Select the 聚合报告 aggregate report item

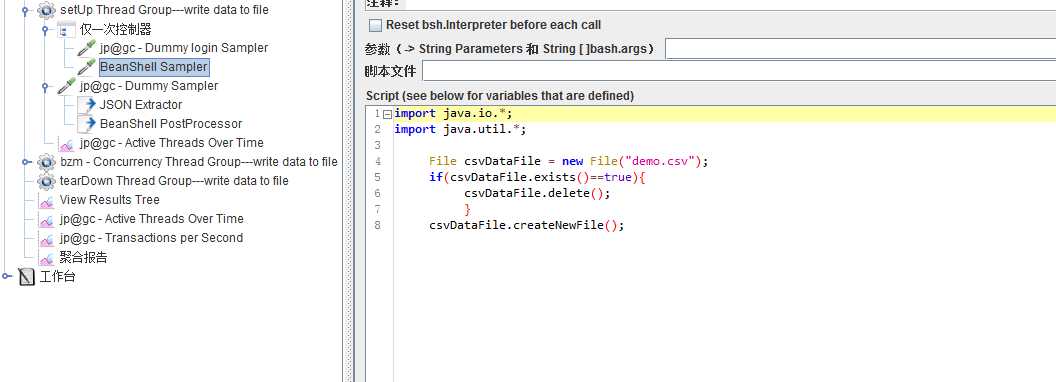[84, 257]
